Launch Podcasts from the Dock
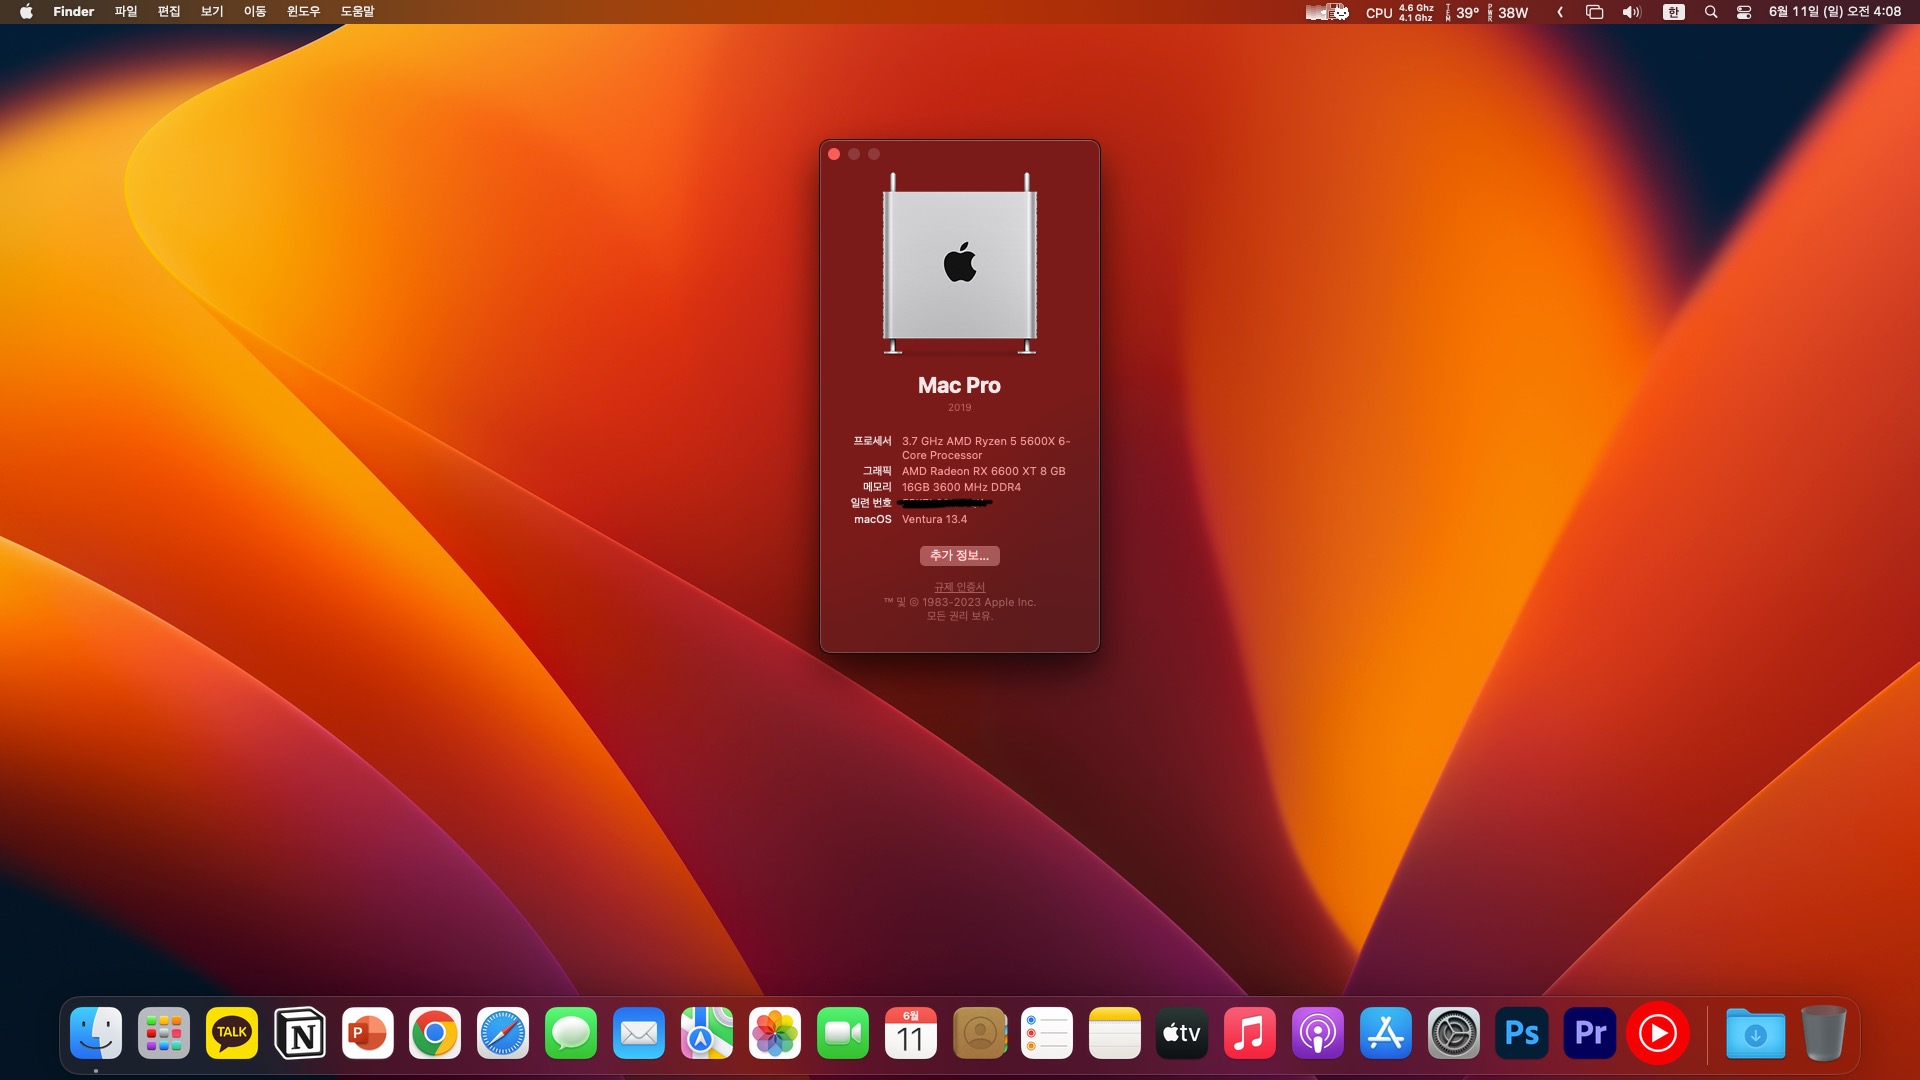1920x1080 pixels. 1318,1033
